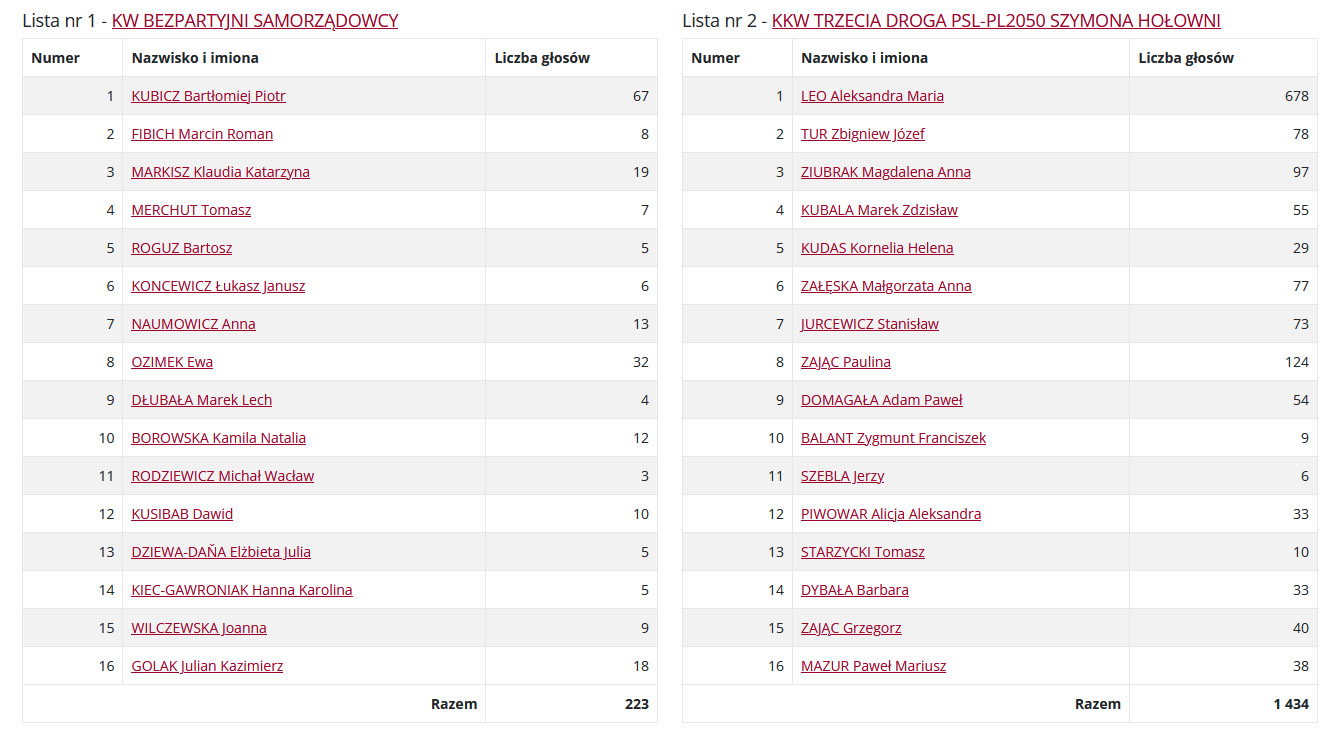Open KONCEWICZ Łukasz Janusz profile
The height and width of the screenshot is (730, 1342).
pyautogui.click(x=218, y=286)
